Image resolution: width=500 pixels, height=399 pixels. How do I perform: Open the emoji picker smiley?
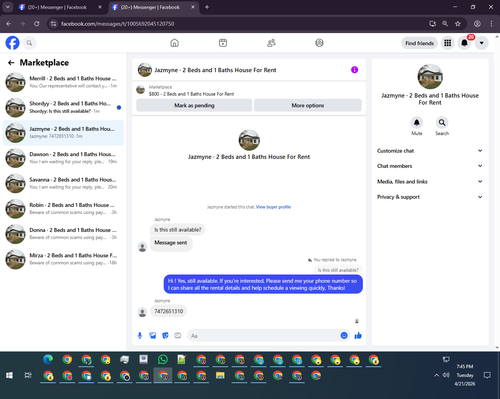[x=344, y=336]
